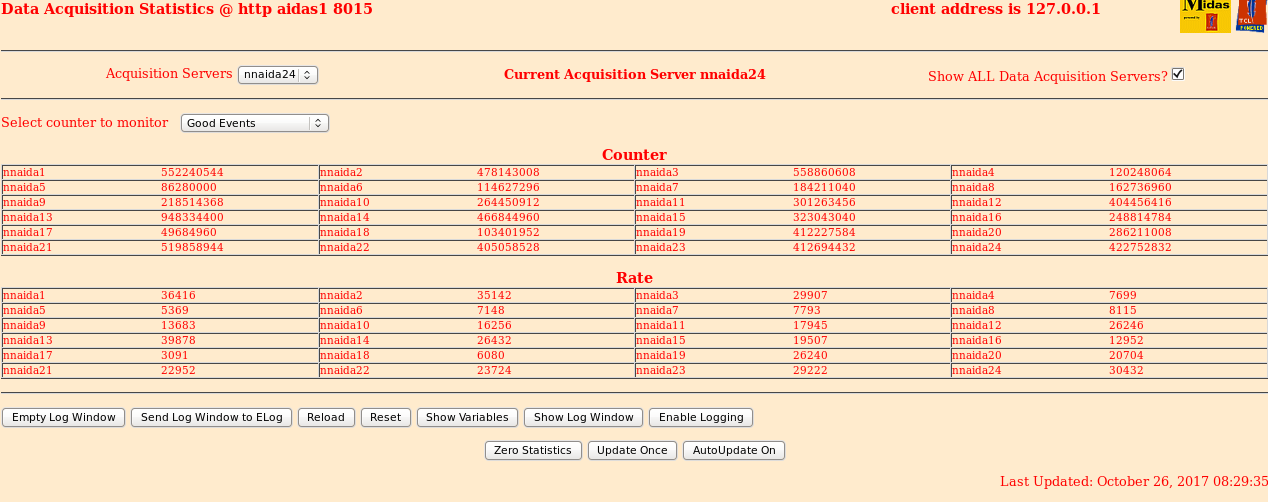1268x502 pixels.
Task: Select counter value 264450912
Action: (508, 202)
